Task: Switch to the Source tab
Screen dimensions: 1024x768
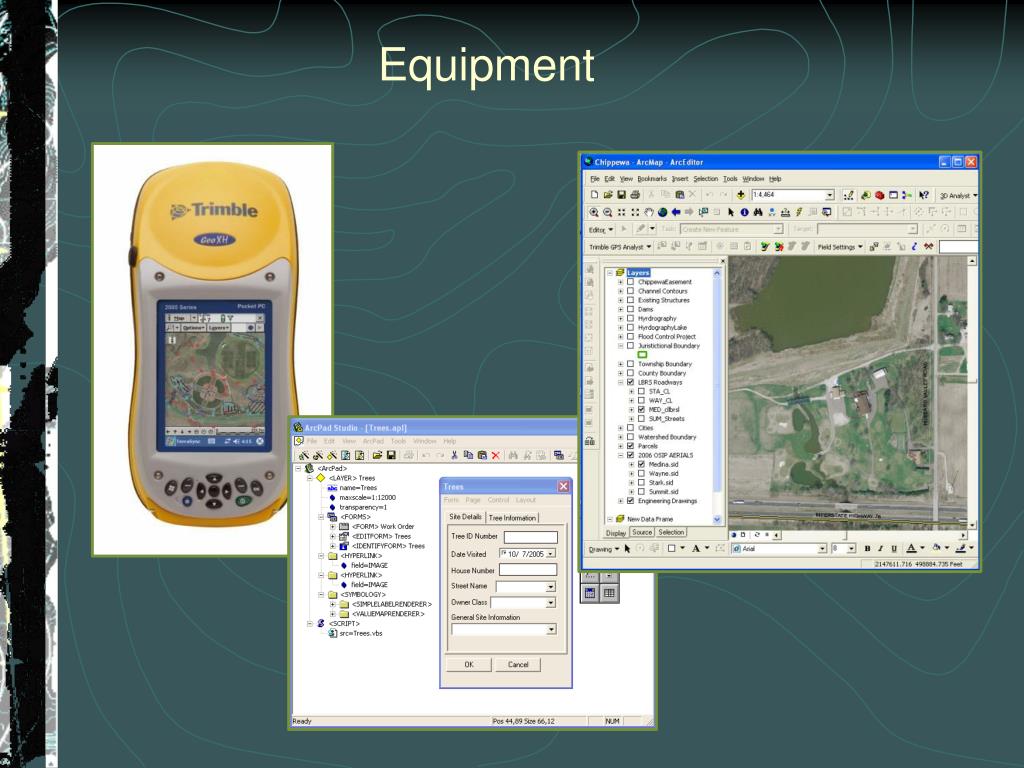Action: [641, 532]
